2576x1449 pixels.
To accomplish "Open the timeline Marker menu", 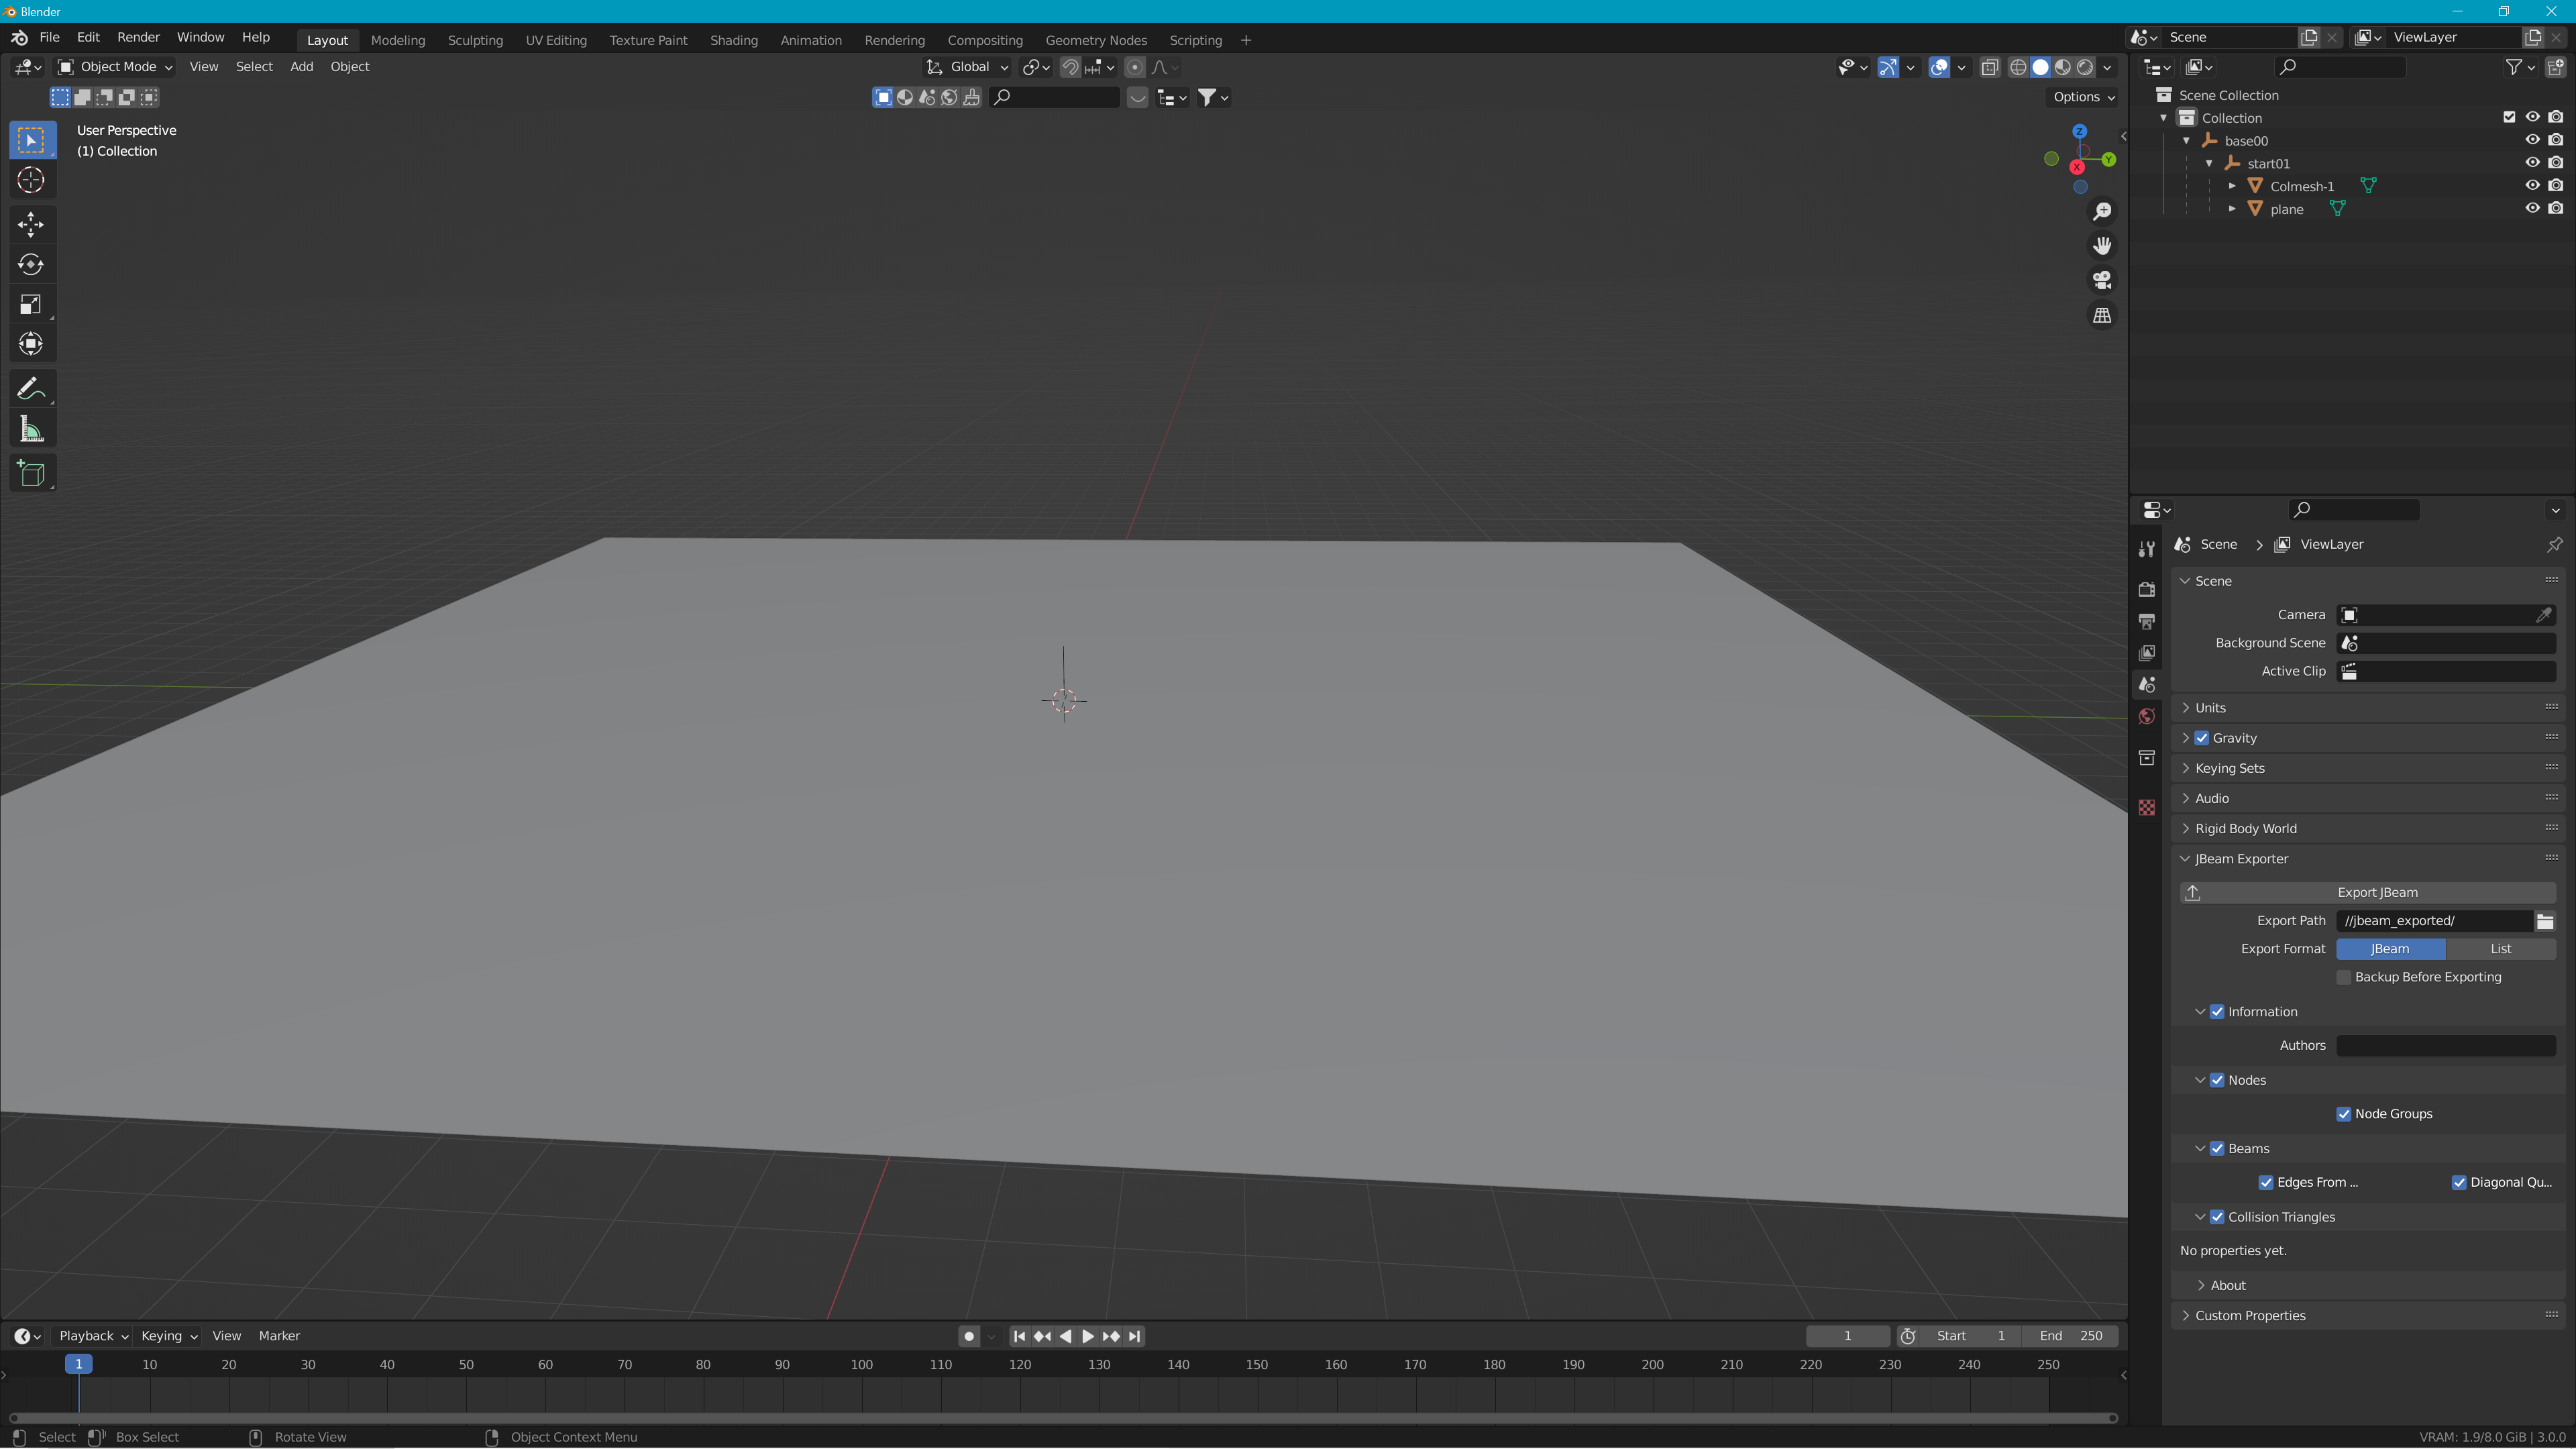I will [x=279, y=1336].
